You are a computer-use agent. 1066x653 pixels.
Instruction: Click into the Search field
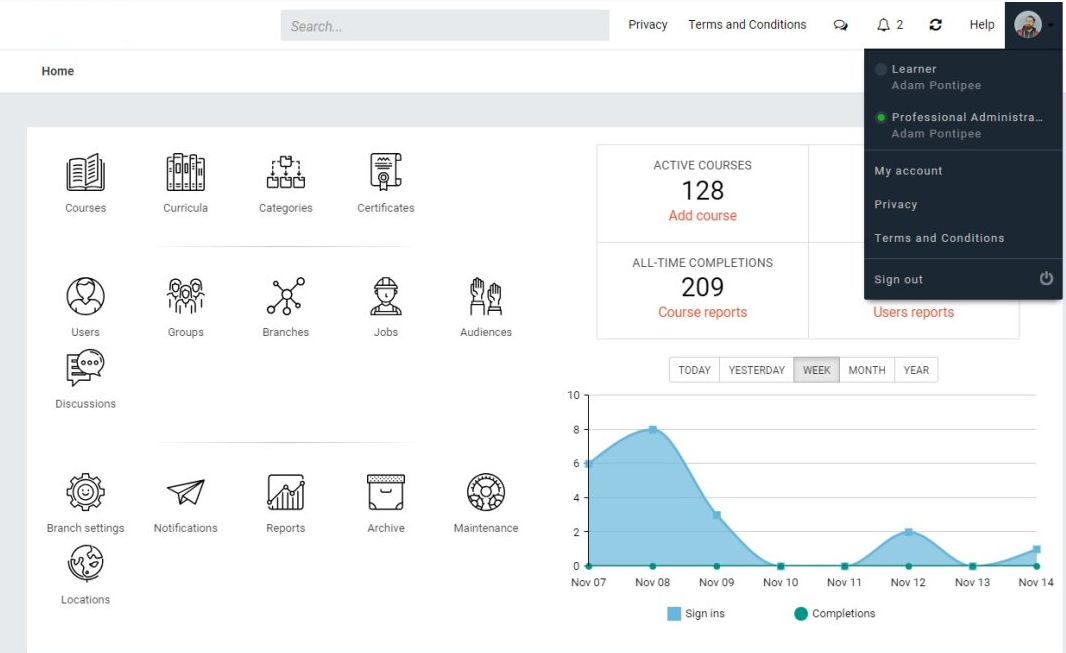click(445, 26)
